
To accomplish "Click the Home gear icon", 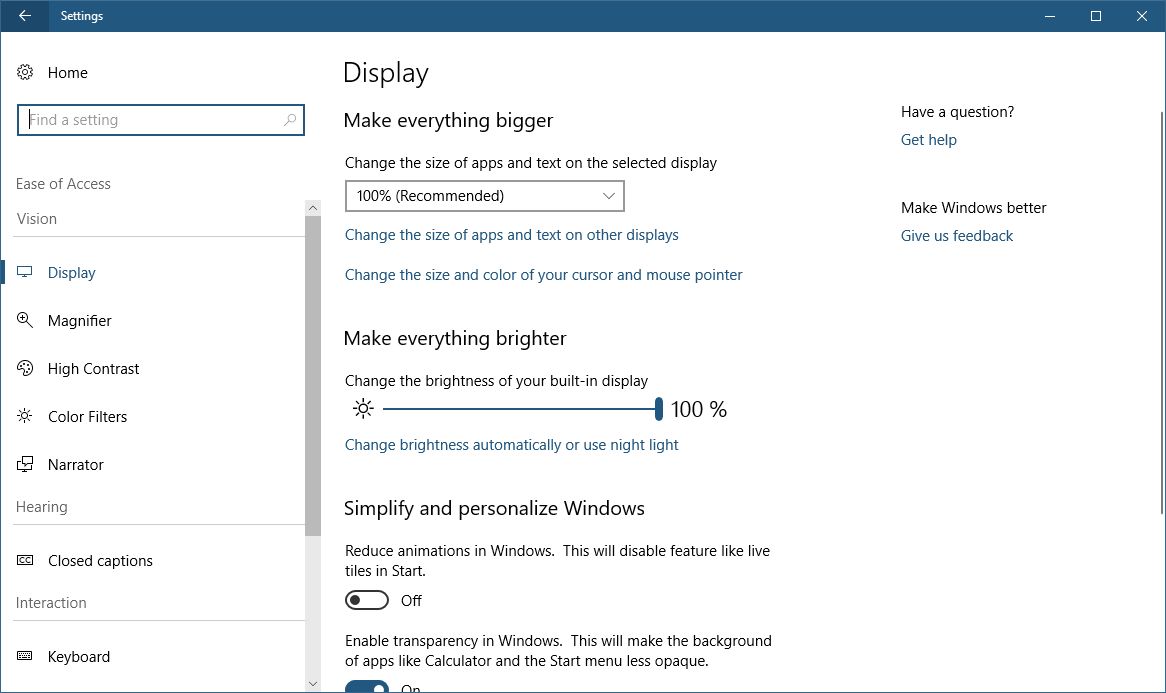I will tap(25, 72).
